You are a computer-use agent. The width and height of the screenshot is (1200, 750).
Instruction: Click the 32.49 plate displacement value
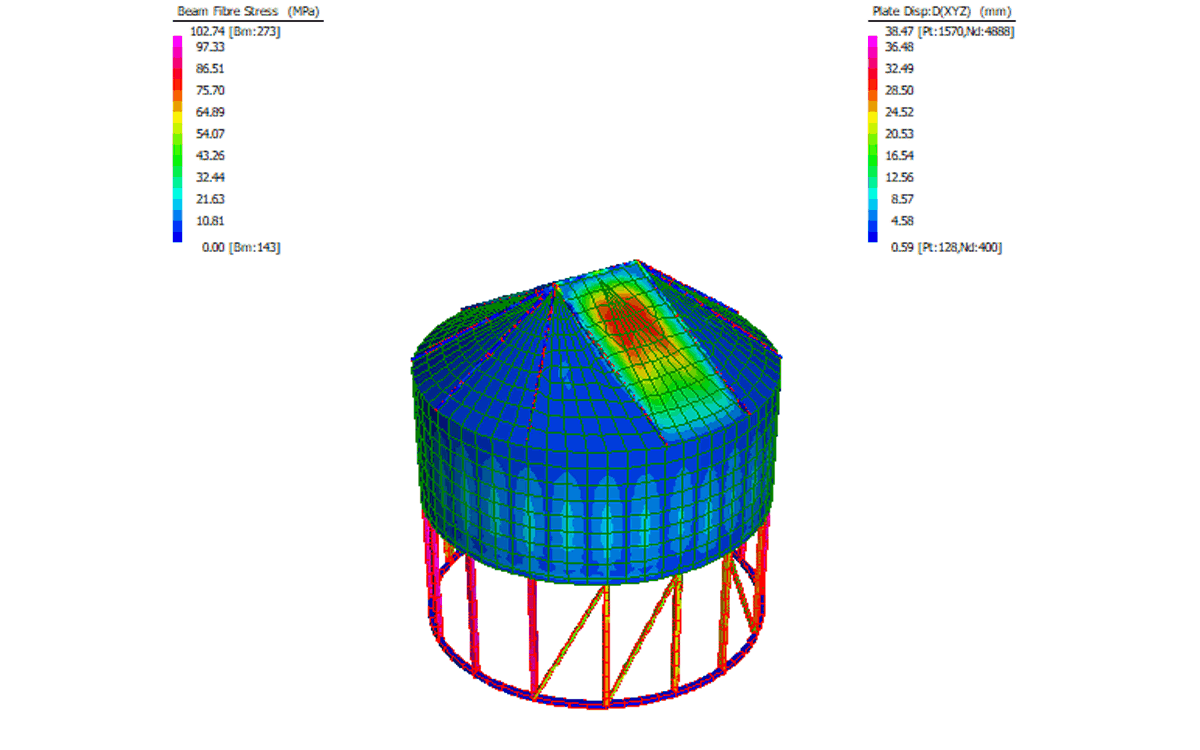[x=900, y=69]
